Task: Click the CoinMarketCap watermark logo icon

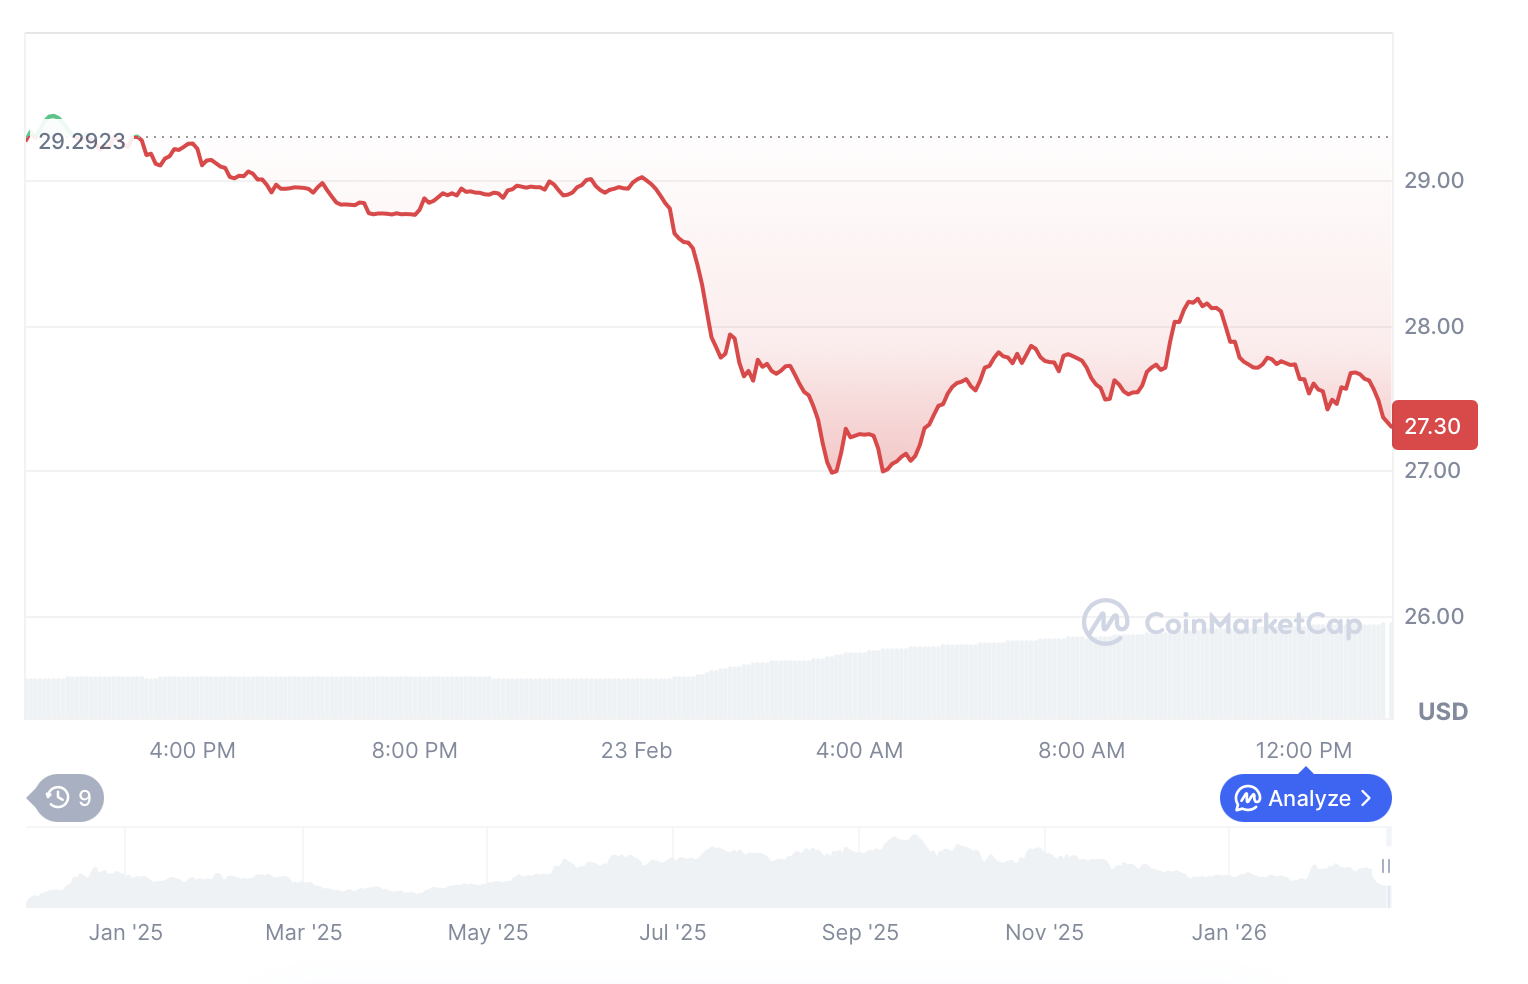Action: (x=1105, y=622)
